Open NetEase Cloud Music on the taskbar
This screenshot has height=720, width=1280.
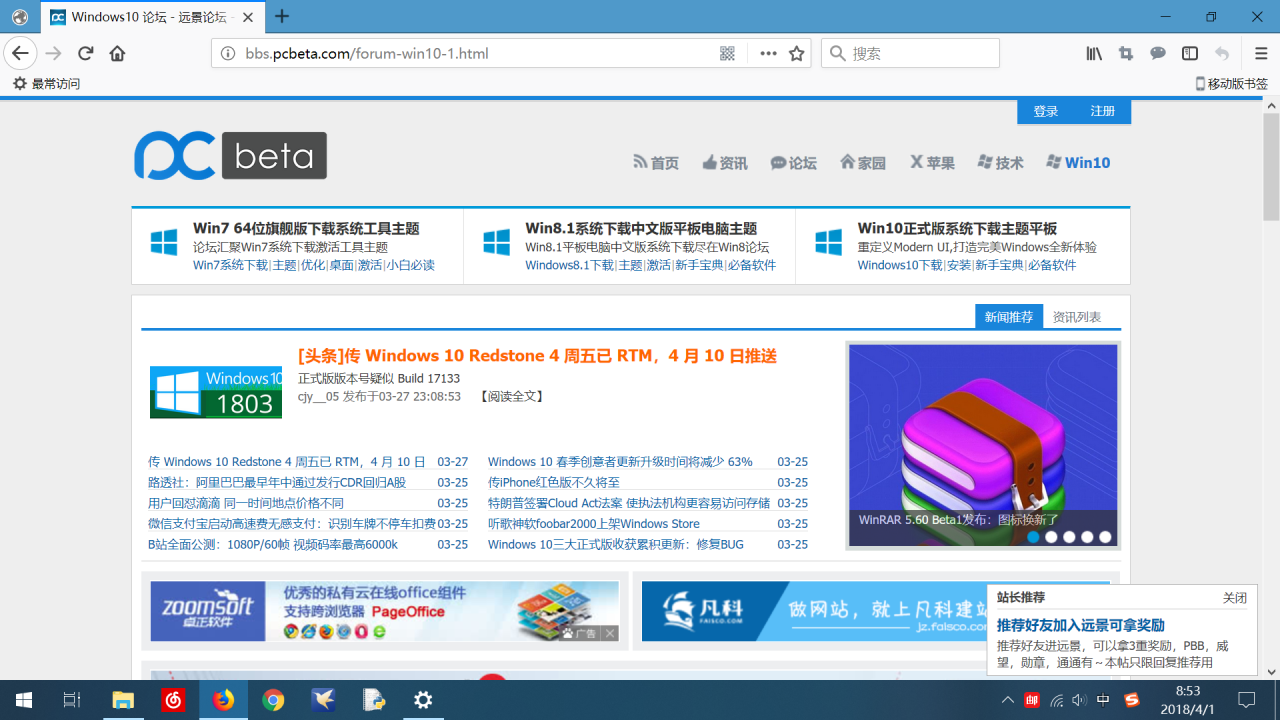tap(172, 700)
